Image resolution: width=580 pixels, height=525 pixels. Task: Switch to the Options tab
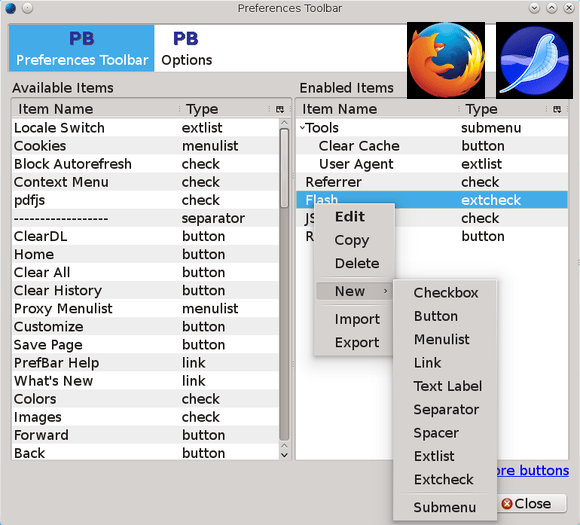tap(186, 48)
